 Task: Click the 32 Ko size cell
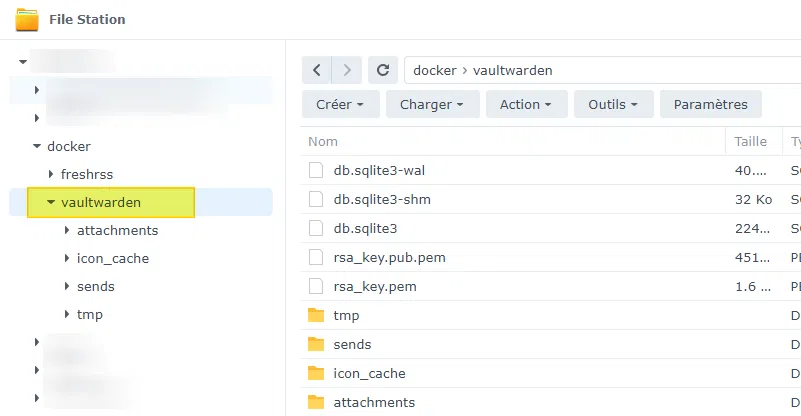(753, 199)
